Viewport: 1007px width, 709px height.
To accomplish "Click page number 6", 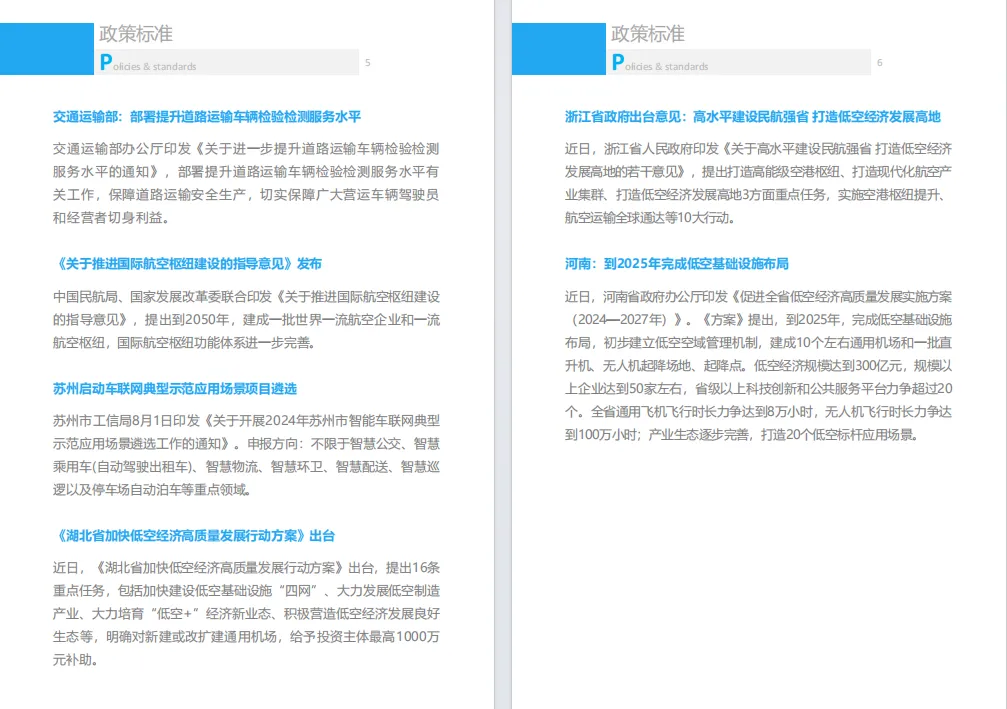I will pyautogui.click(x=879, y=62).
